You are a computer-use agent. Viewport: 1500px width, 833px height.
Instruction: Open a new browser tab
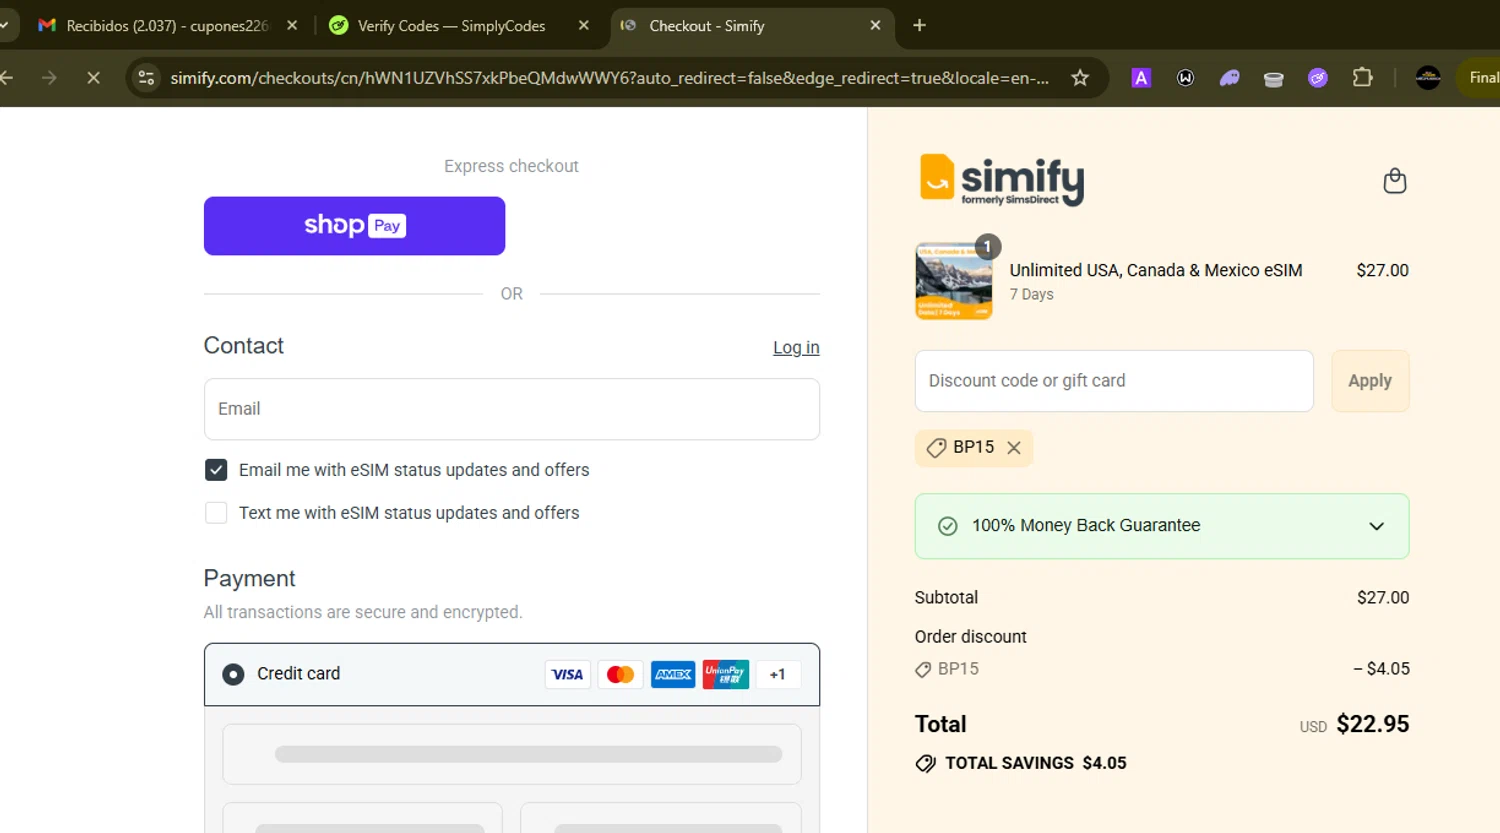(920, 26)
